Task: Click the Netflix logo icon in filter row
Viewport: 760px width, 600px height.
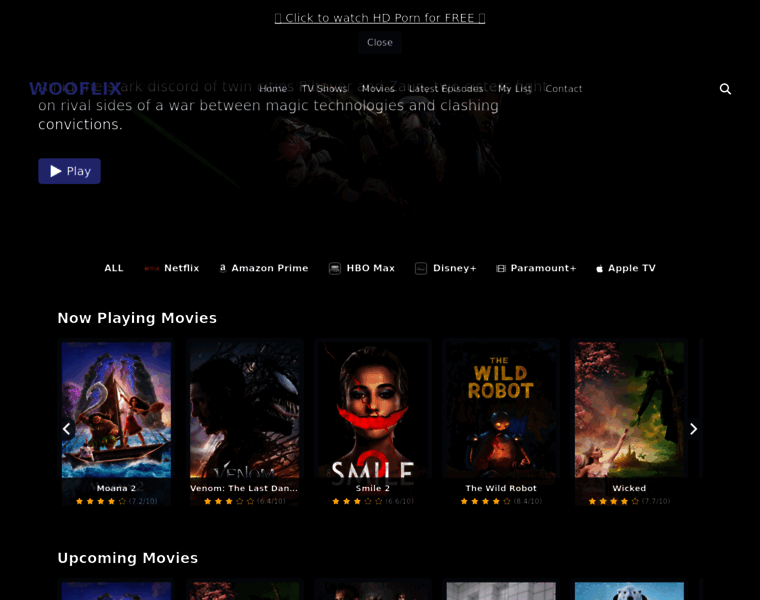Action: (x=151, y=268)
